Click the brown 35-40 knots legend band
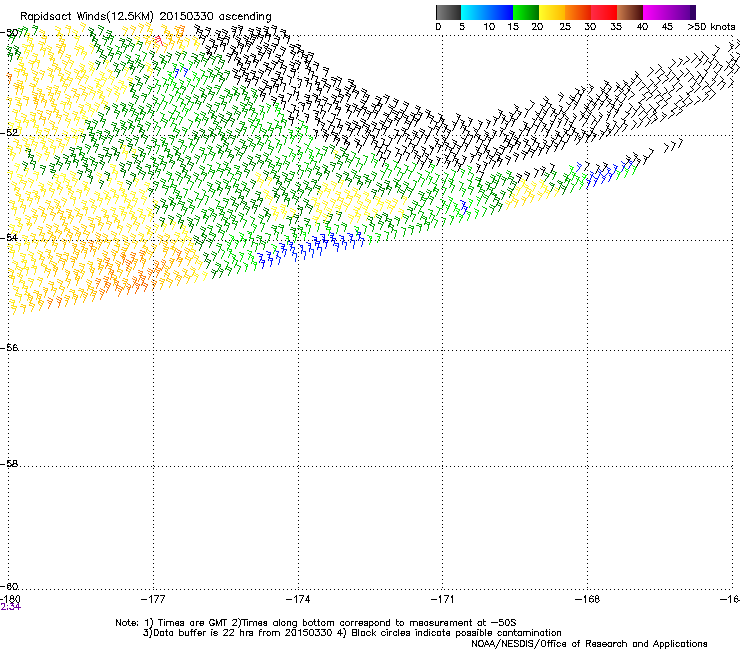Image resolution: width=740 pixels, height=650 pixels. [x=630, y=12]
